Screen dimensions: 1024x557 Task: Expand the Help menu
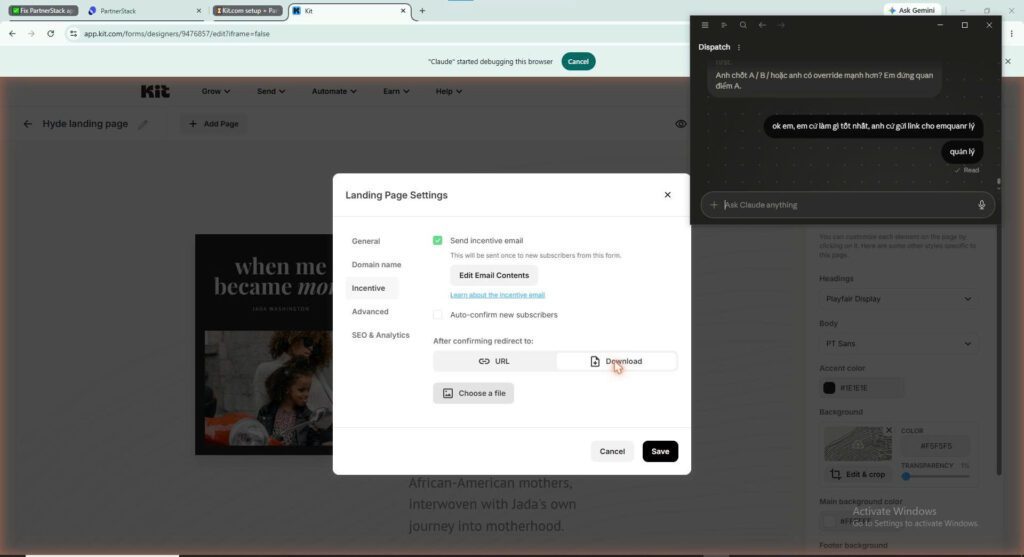coord(449,91)
